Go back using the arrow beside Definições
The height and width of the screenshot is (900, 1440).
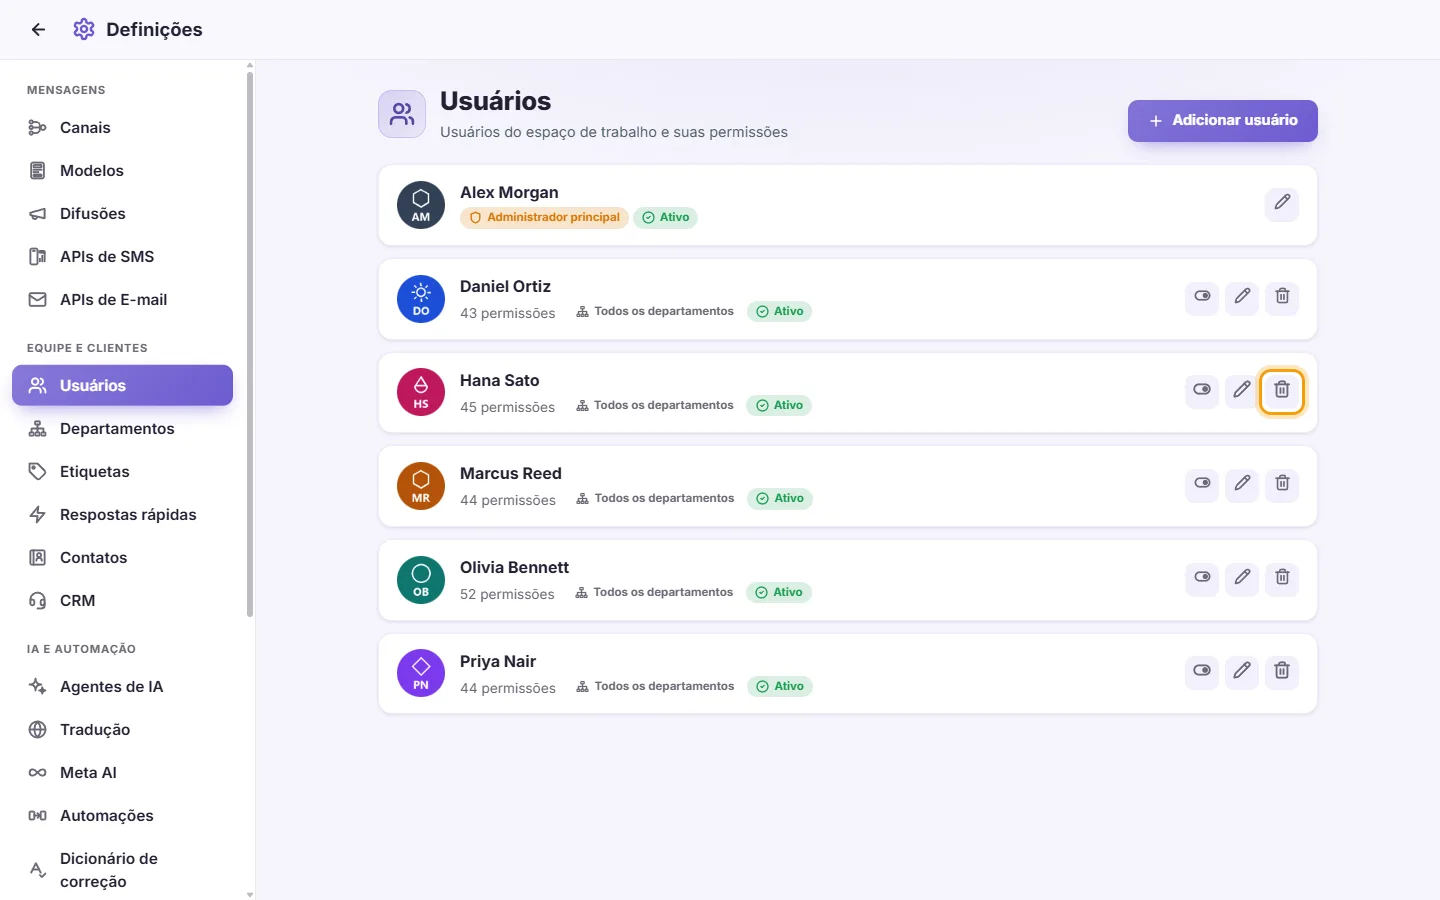pos(38,30)
